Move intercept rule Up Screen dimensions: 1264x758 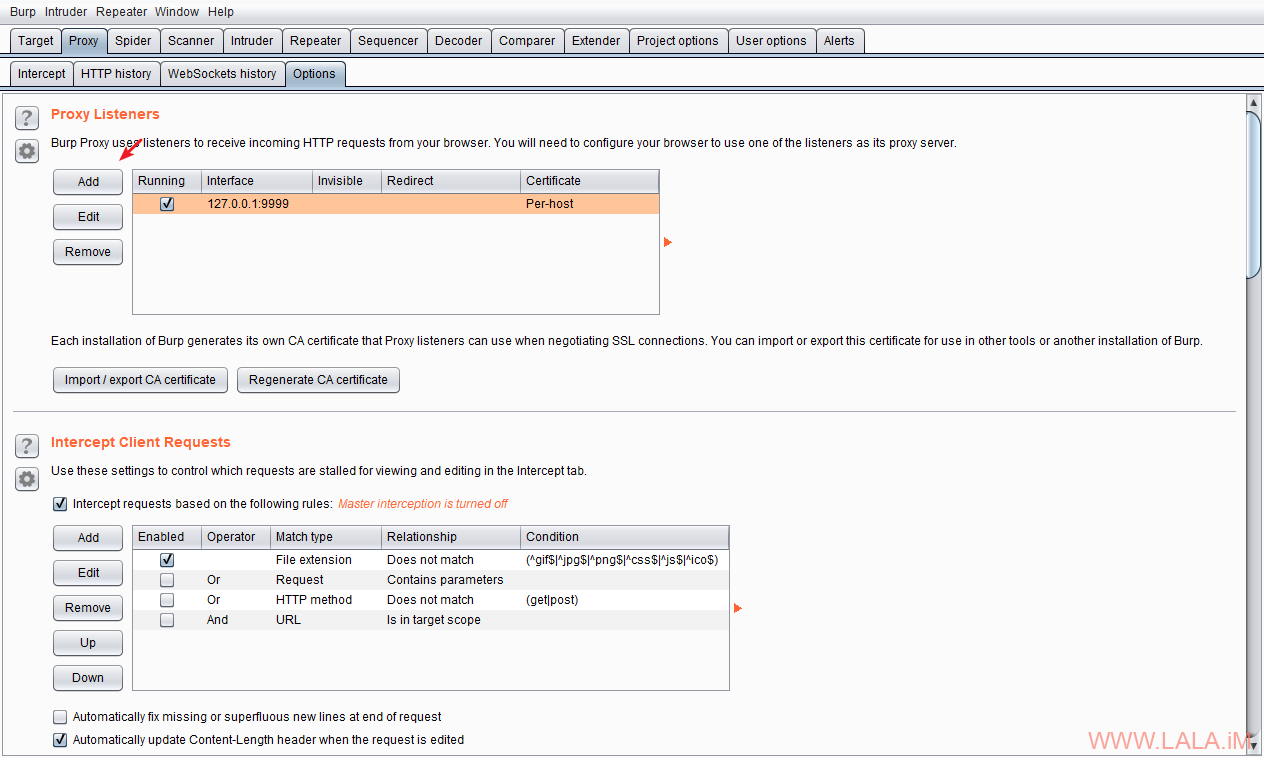pos(88,643)
